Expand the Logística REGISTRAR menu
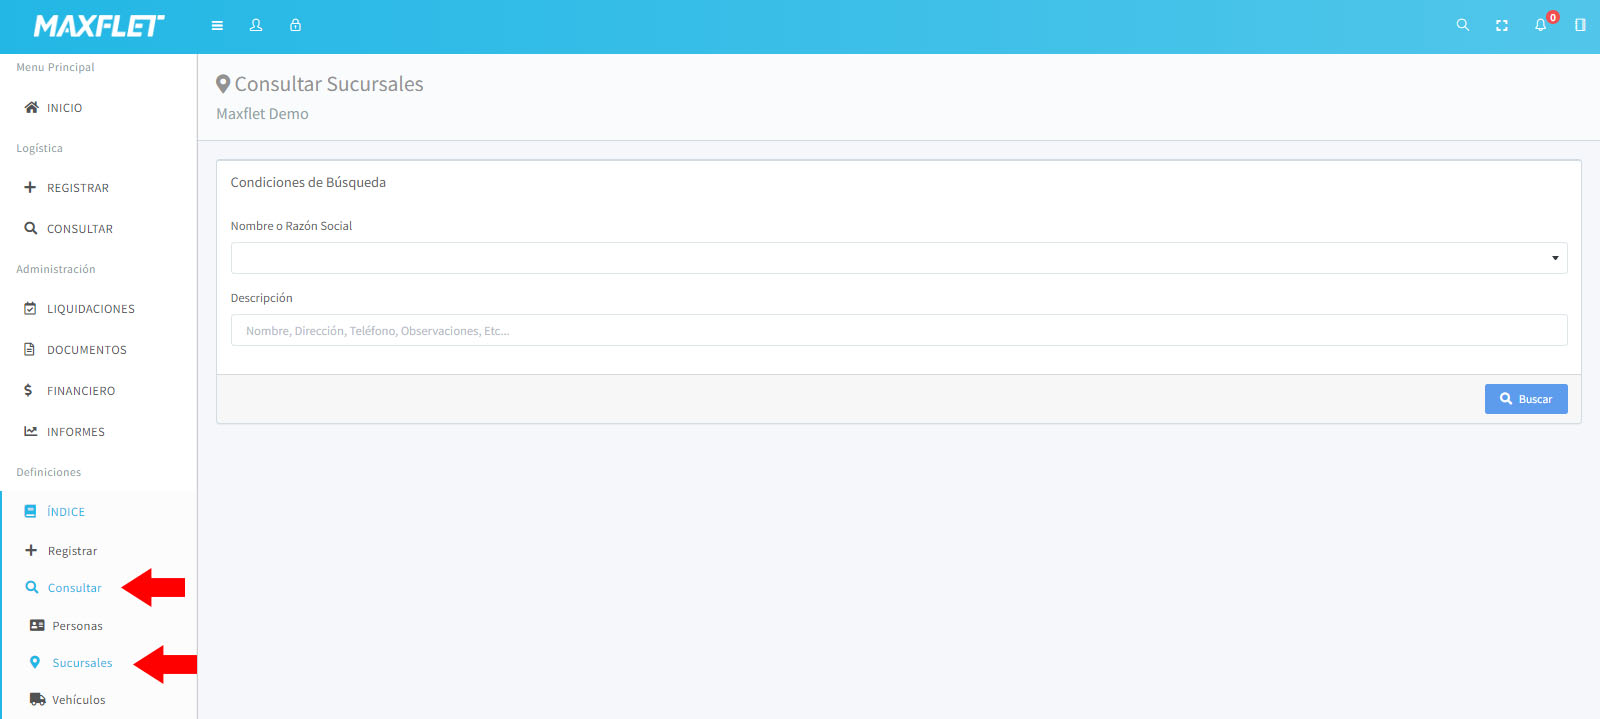This screenshot has height=719, width=1600. (x=78, y=188)
